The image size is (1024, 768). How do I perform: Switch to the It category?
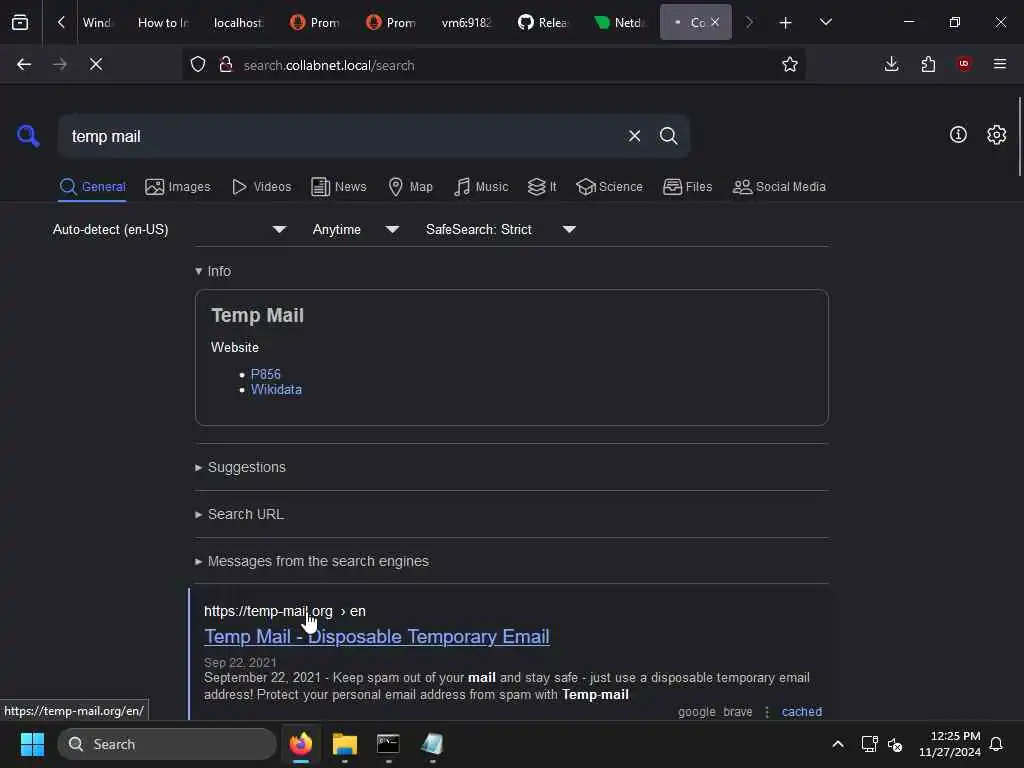[x=542, y=187]
